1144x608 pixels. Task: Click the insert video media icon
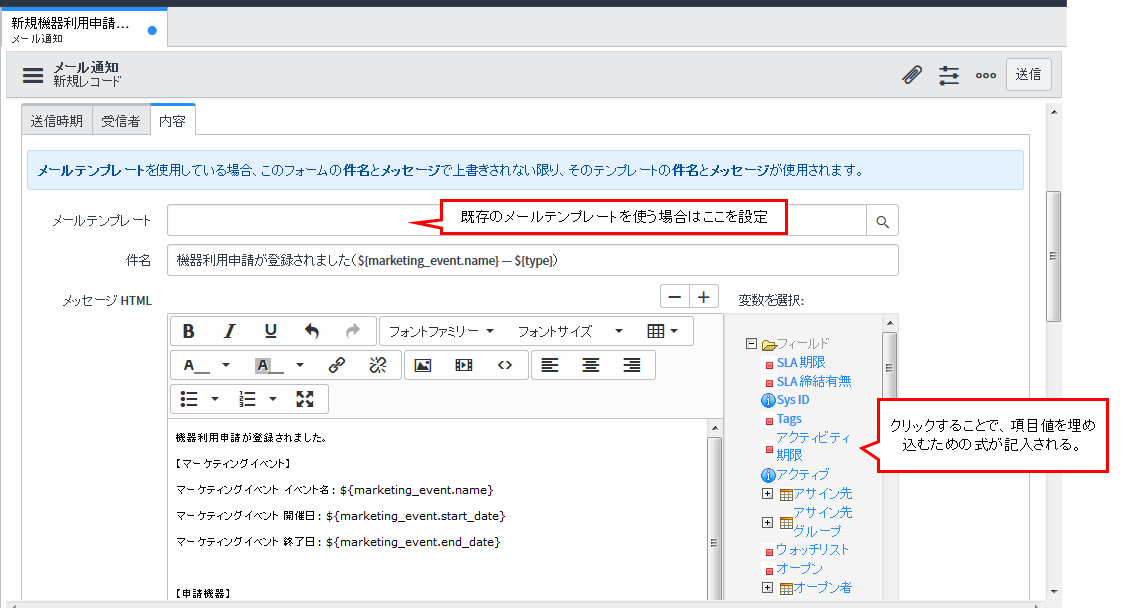pos(463,365)
